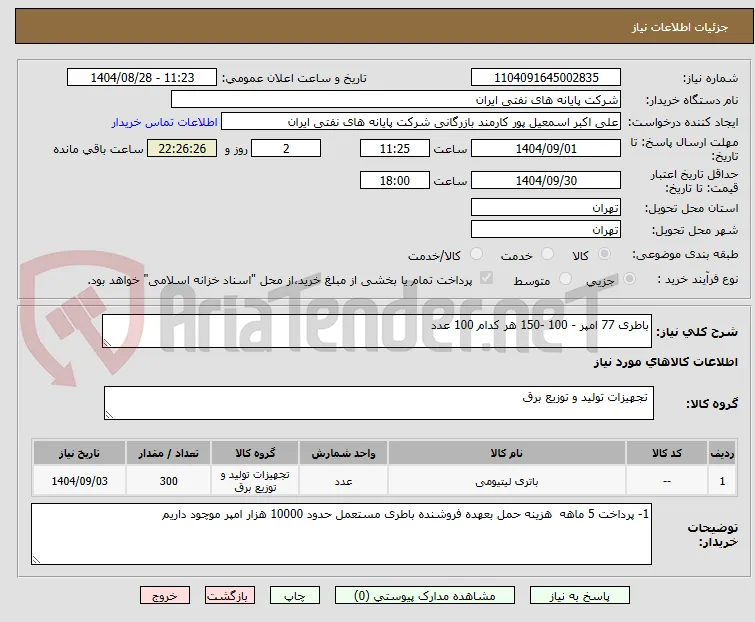The width and height of the screenshot is (755, 622).
Task: Click the بازگشت back button
Action: pos(230,596)
